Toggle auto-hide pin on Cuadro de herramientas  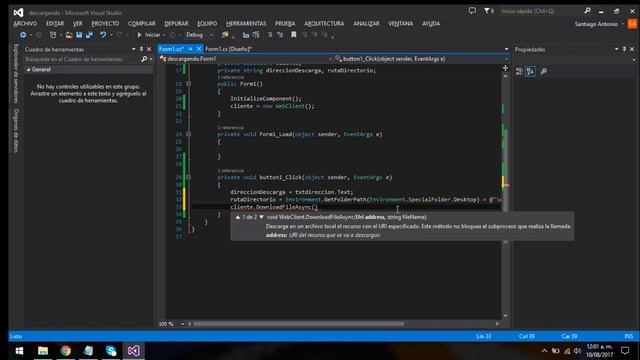point(141,49)
